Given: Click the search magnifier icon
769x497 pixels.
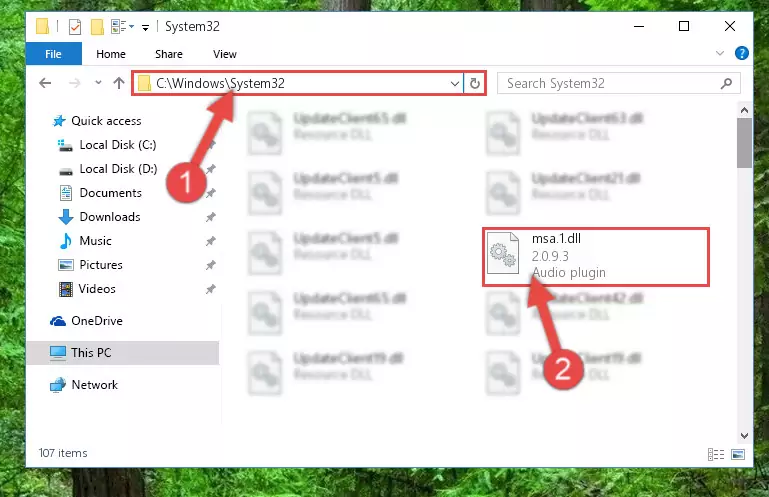Looking at the screenshot, I should (726, 83).
